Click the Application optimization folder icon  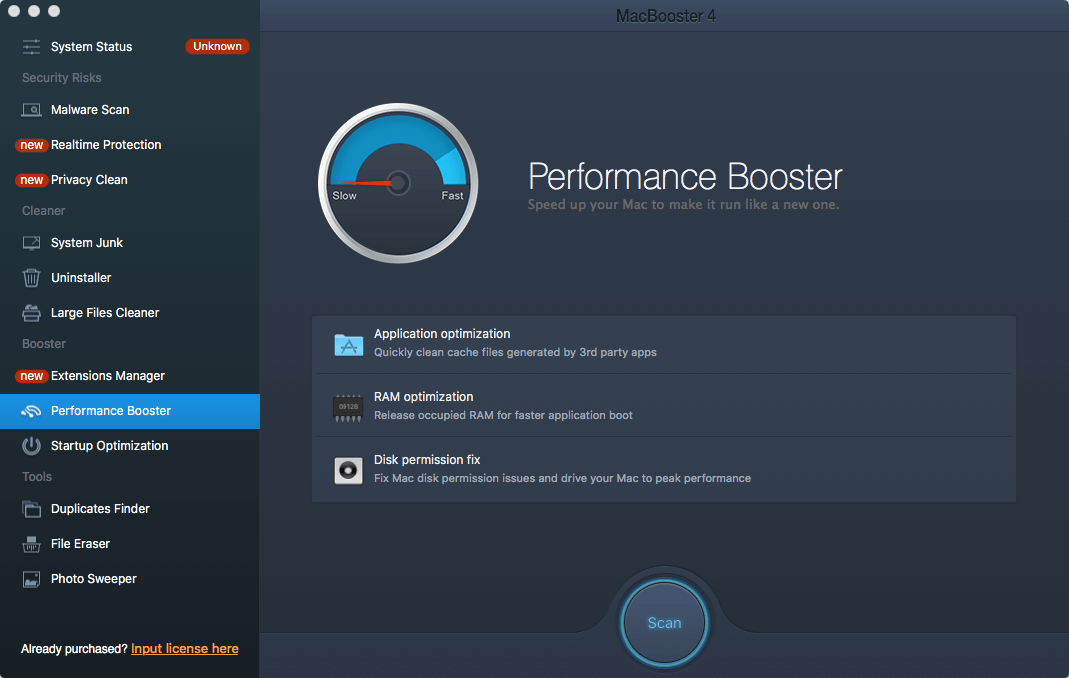[x=348, y=344]
